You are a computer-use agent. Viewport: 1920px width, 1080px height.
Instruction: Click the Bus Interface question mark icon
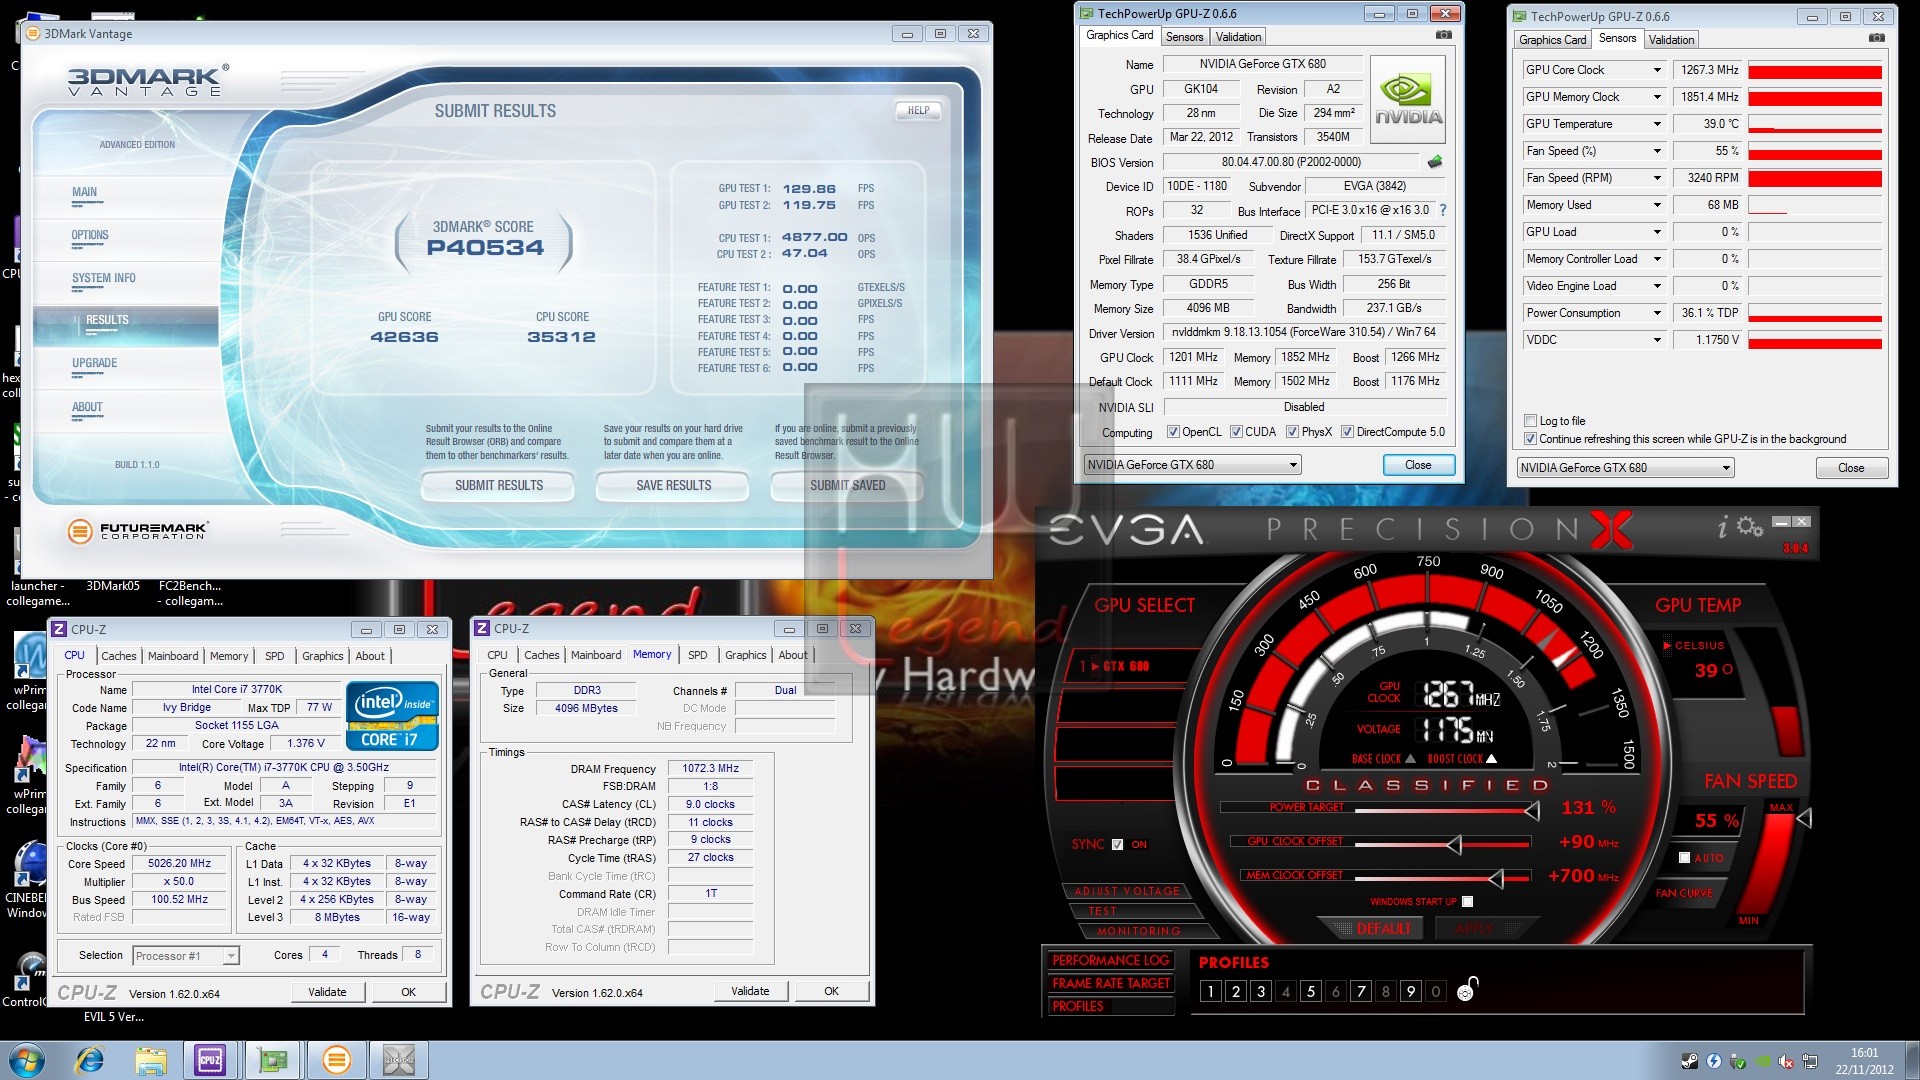pyautogui.click(x=1443, y=211)
